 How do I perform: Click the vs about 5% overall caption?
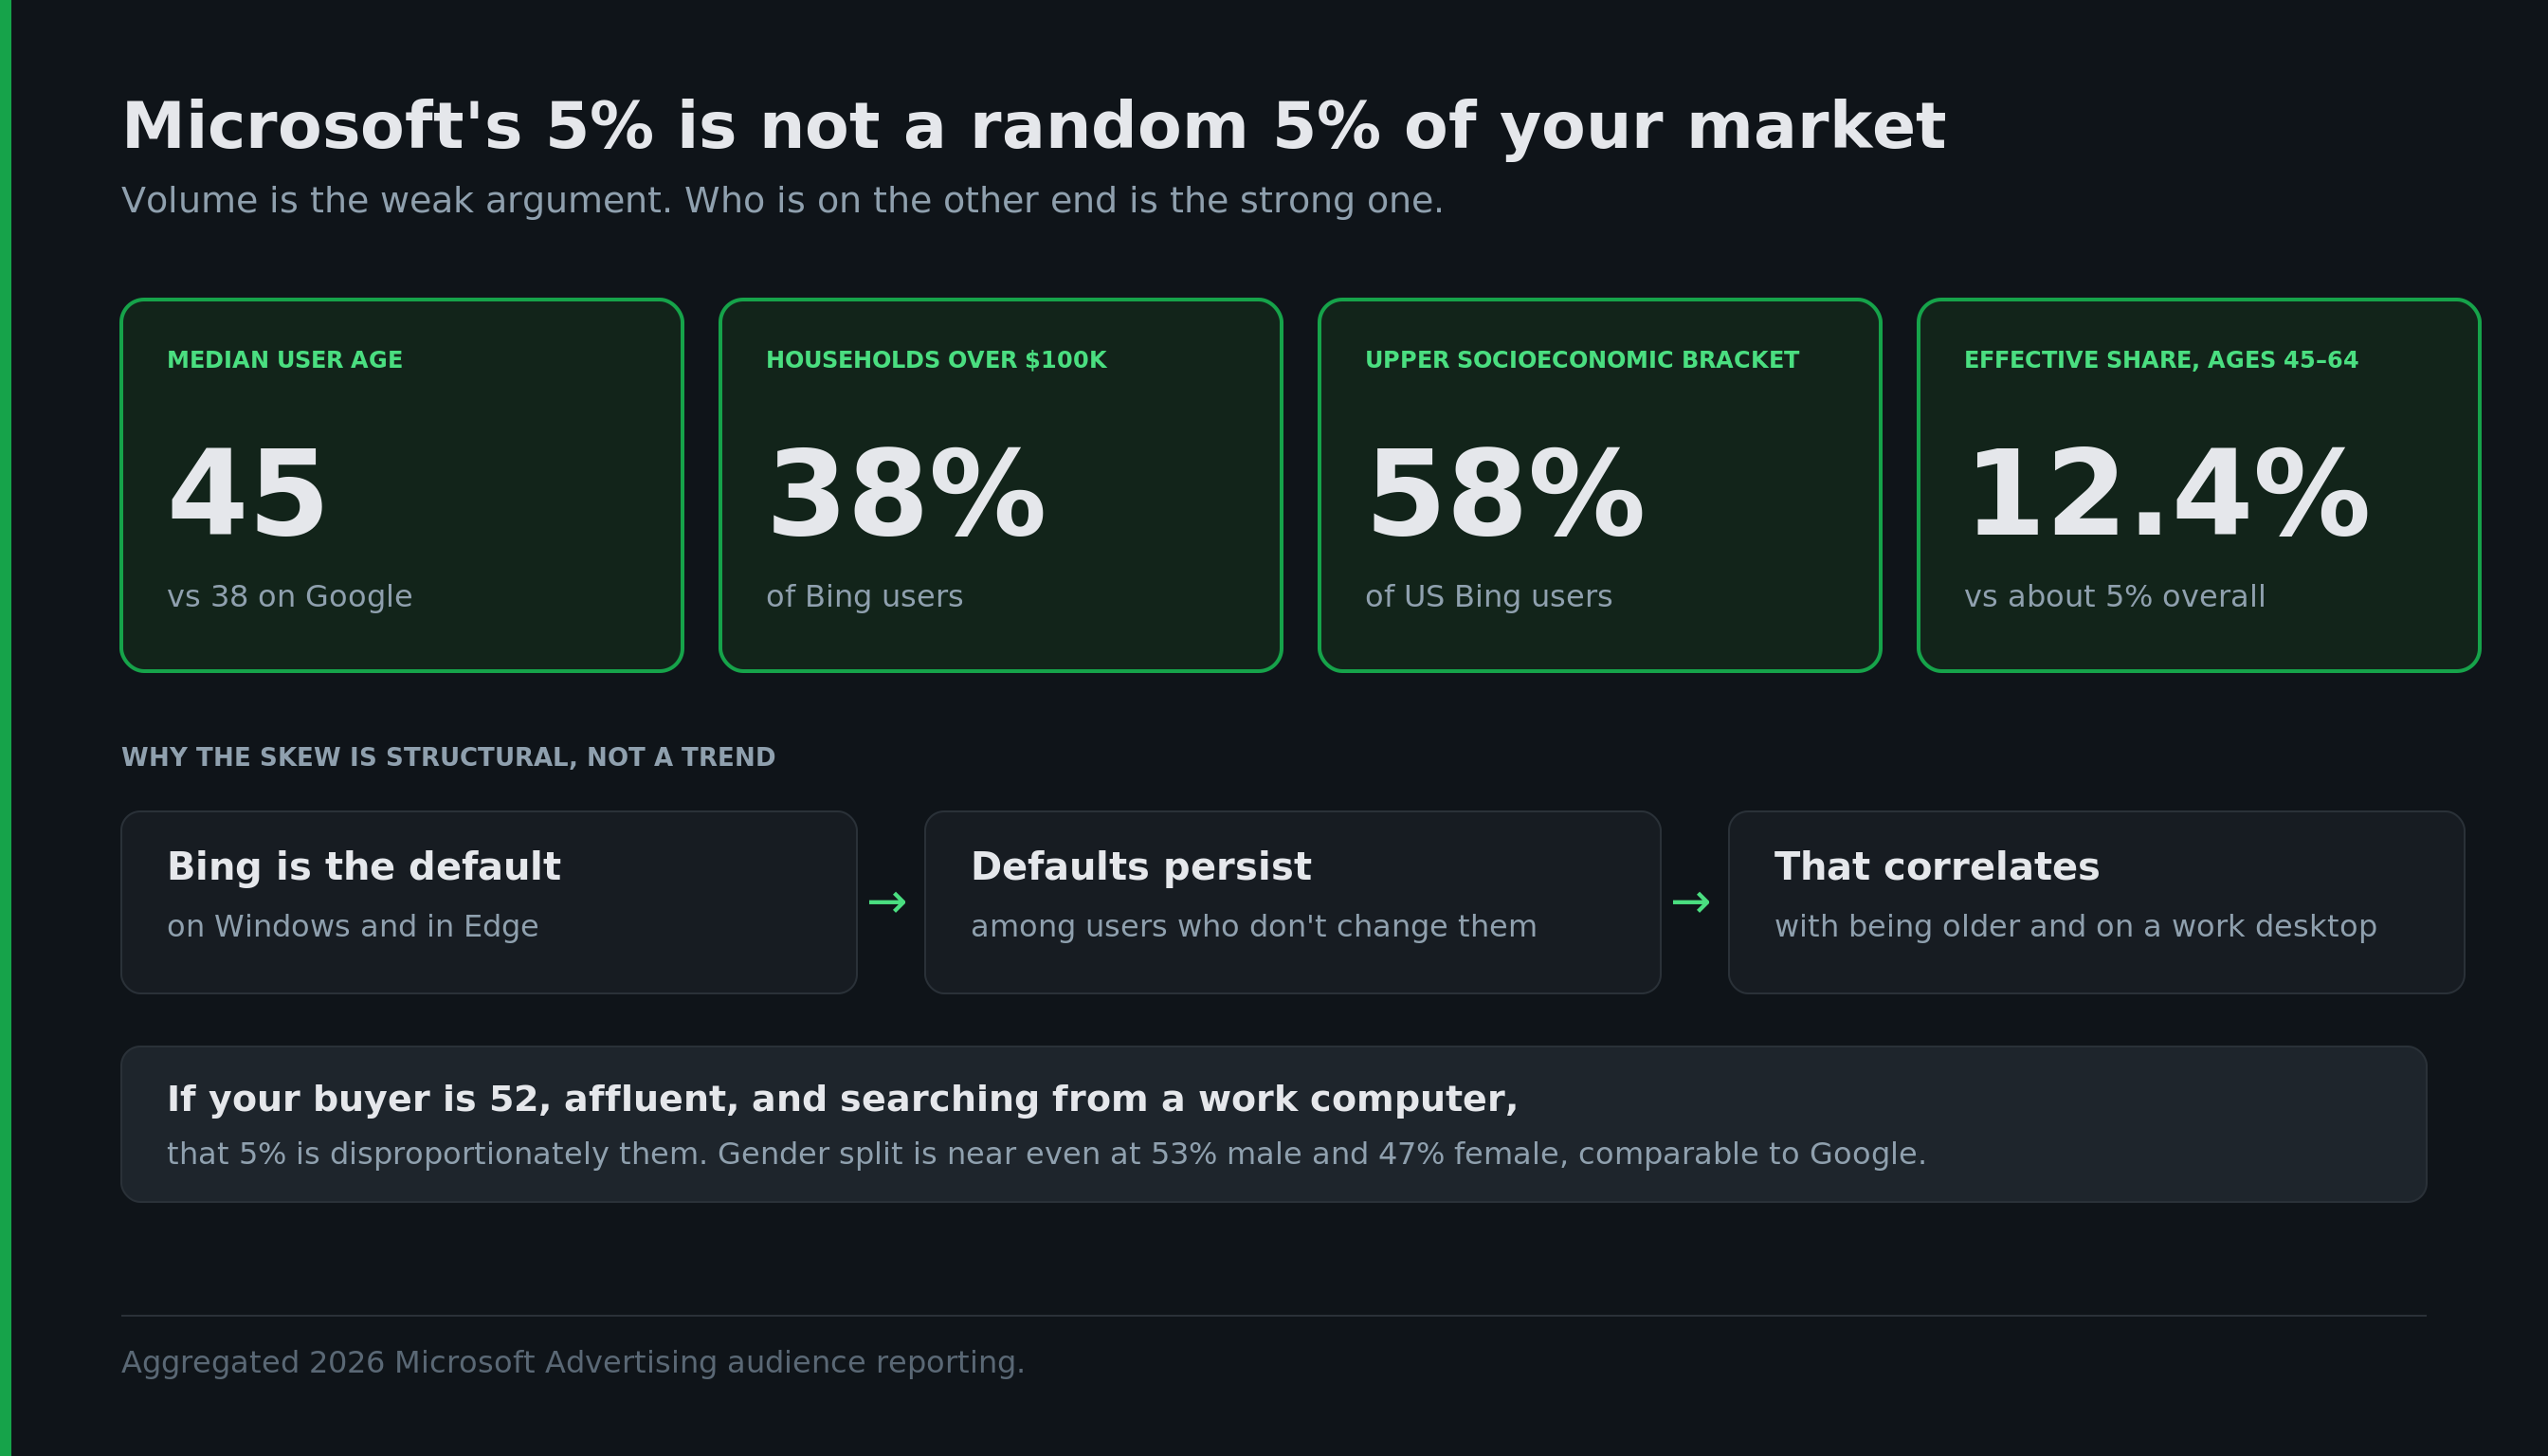pos(2115,597)
